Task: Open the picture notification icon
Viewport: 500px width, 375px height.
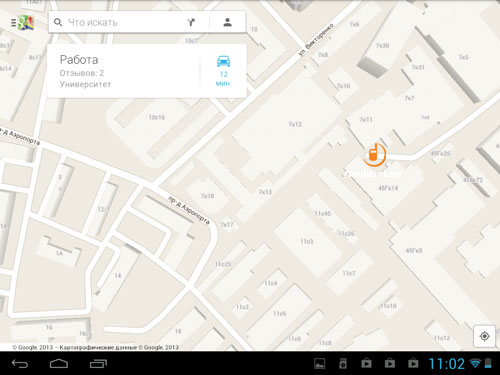Action: pos(320,364)
